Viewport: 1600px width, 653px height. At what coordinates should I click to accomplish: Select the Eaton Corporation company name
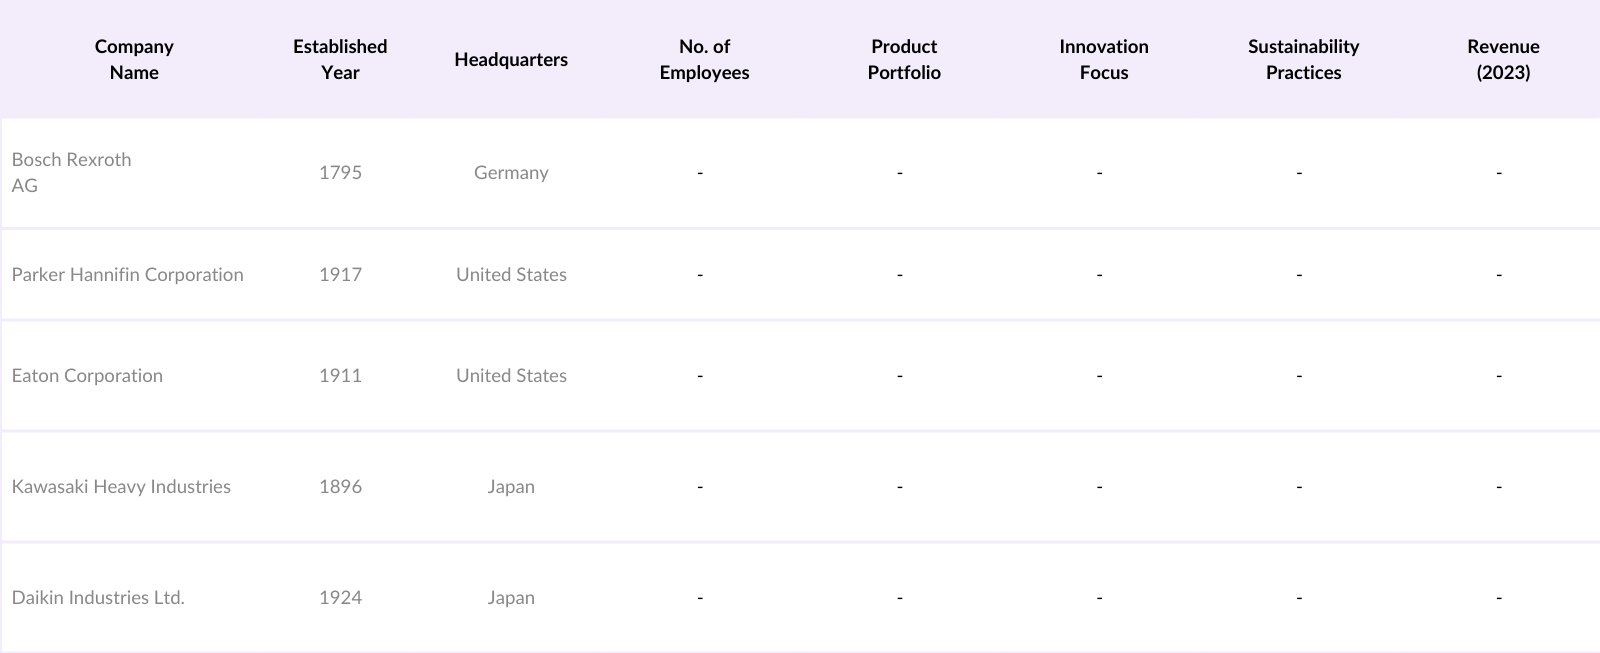tap(87, 376)
